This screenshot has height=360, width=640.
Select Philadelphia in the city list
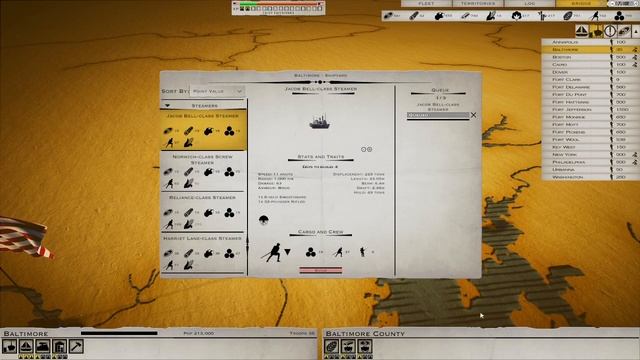[590, 162]
